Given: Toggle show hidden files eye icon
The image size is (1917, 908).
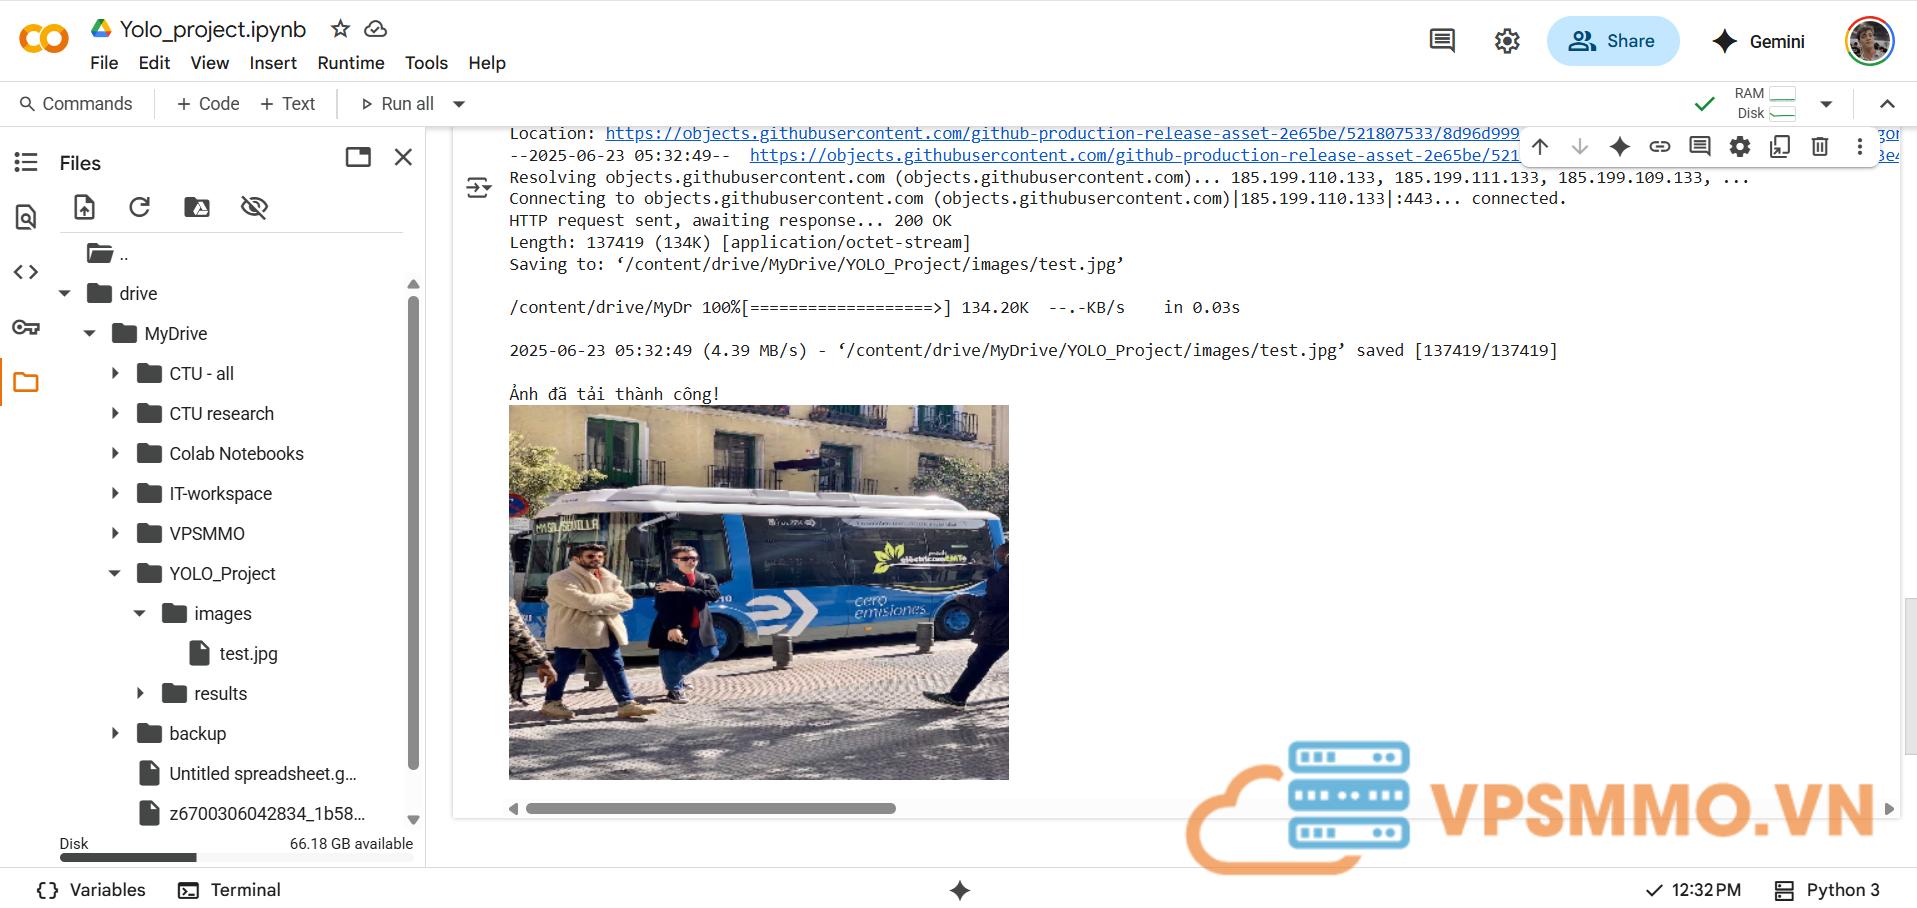Looking at the screenshot, I should [x=254, y=207].
